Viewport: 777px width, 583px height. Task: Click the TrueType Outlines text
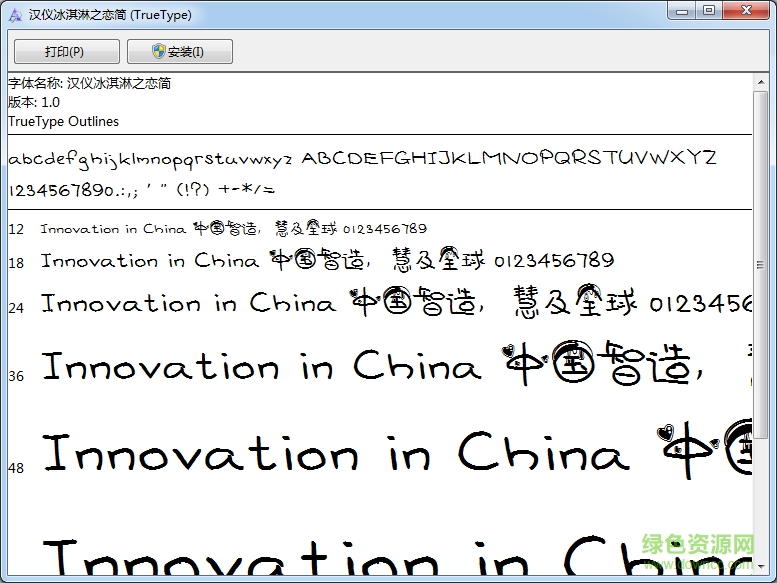tap(63, 121)
